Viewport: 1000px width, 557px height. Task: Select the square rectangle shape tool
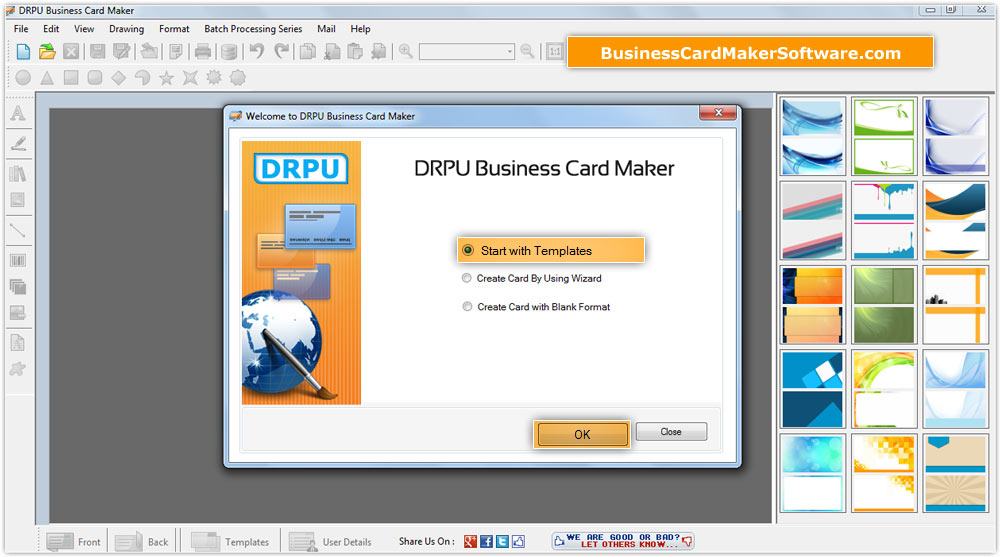pyautogui.click(x=71, y=78)
